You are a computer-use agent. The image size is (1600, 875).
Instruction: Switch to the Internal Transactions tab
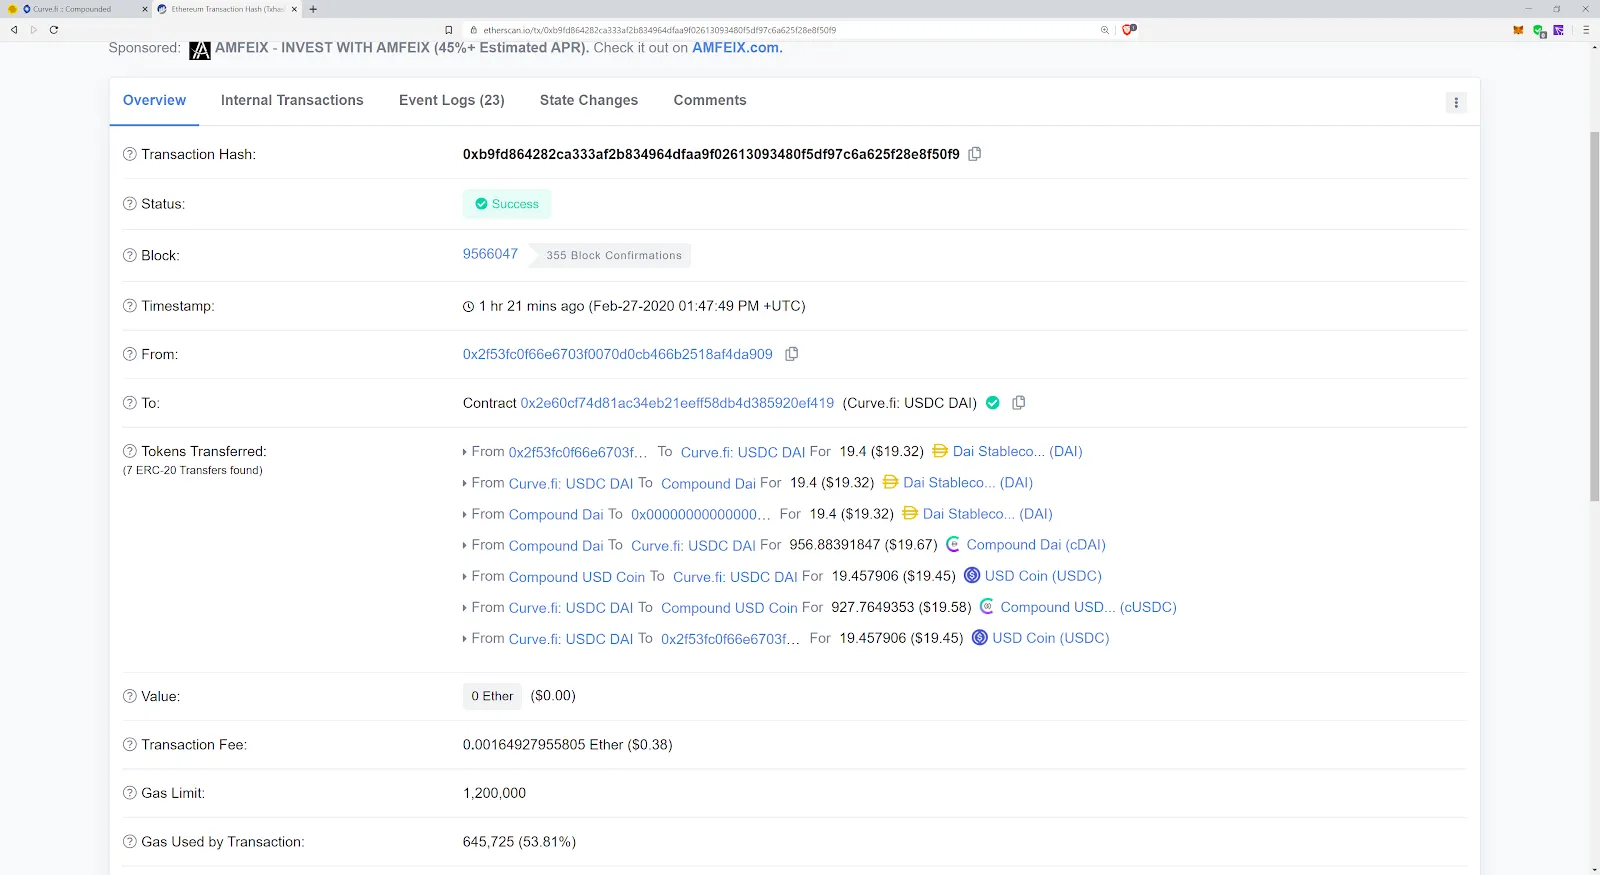click(x=292, y=100)
